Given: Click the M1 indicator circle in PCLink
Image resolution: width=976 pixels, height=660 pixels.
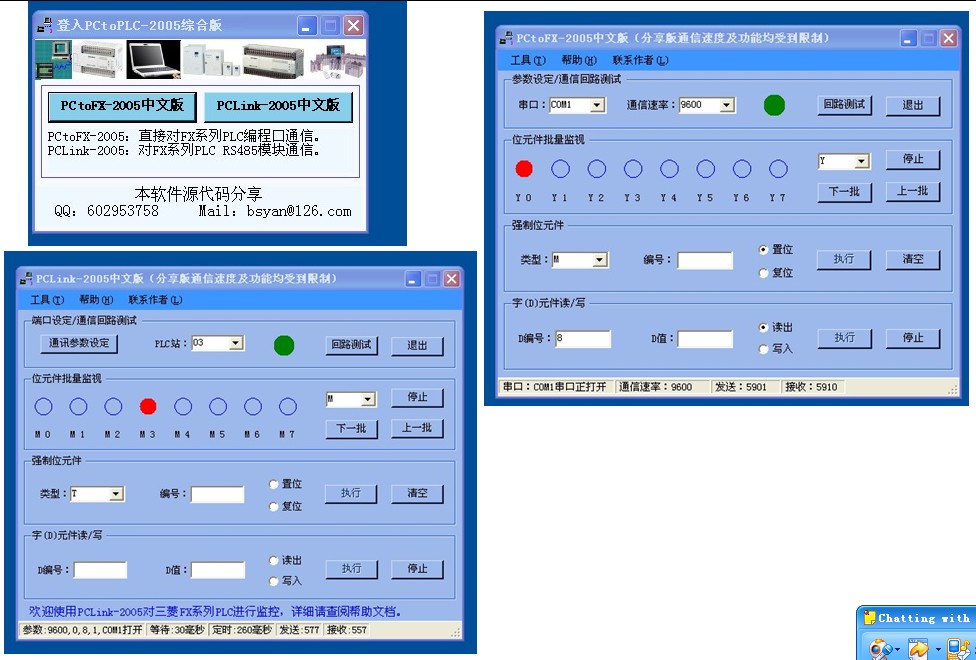Looking at the screenshot, I should click(x=78, y=407).
